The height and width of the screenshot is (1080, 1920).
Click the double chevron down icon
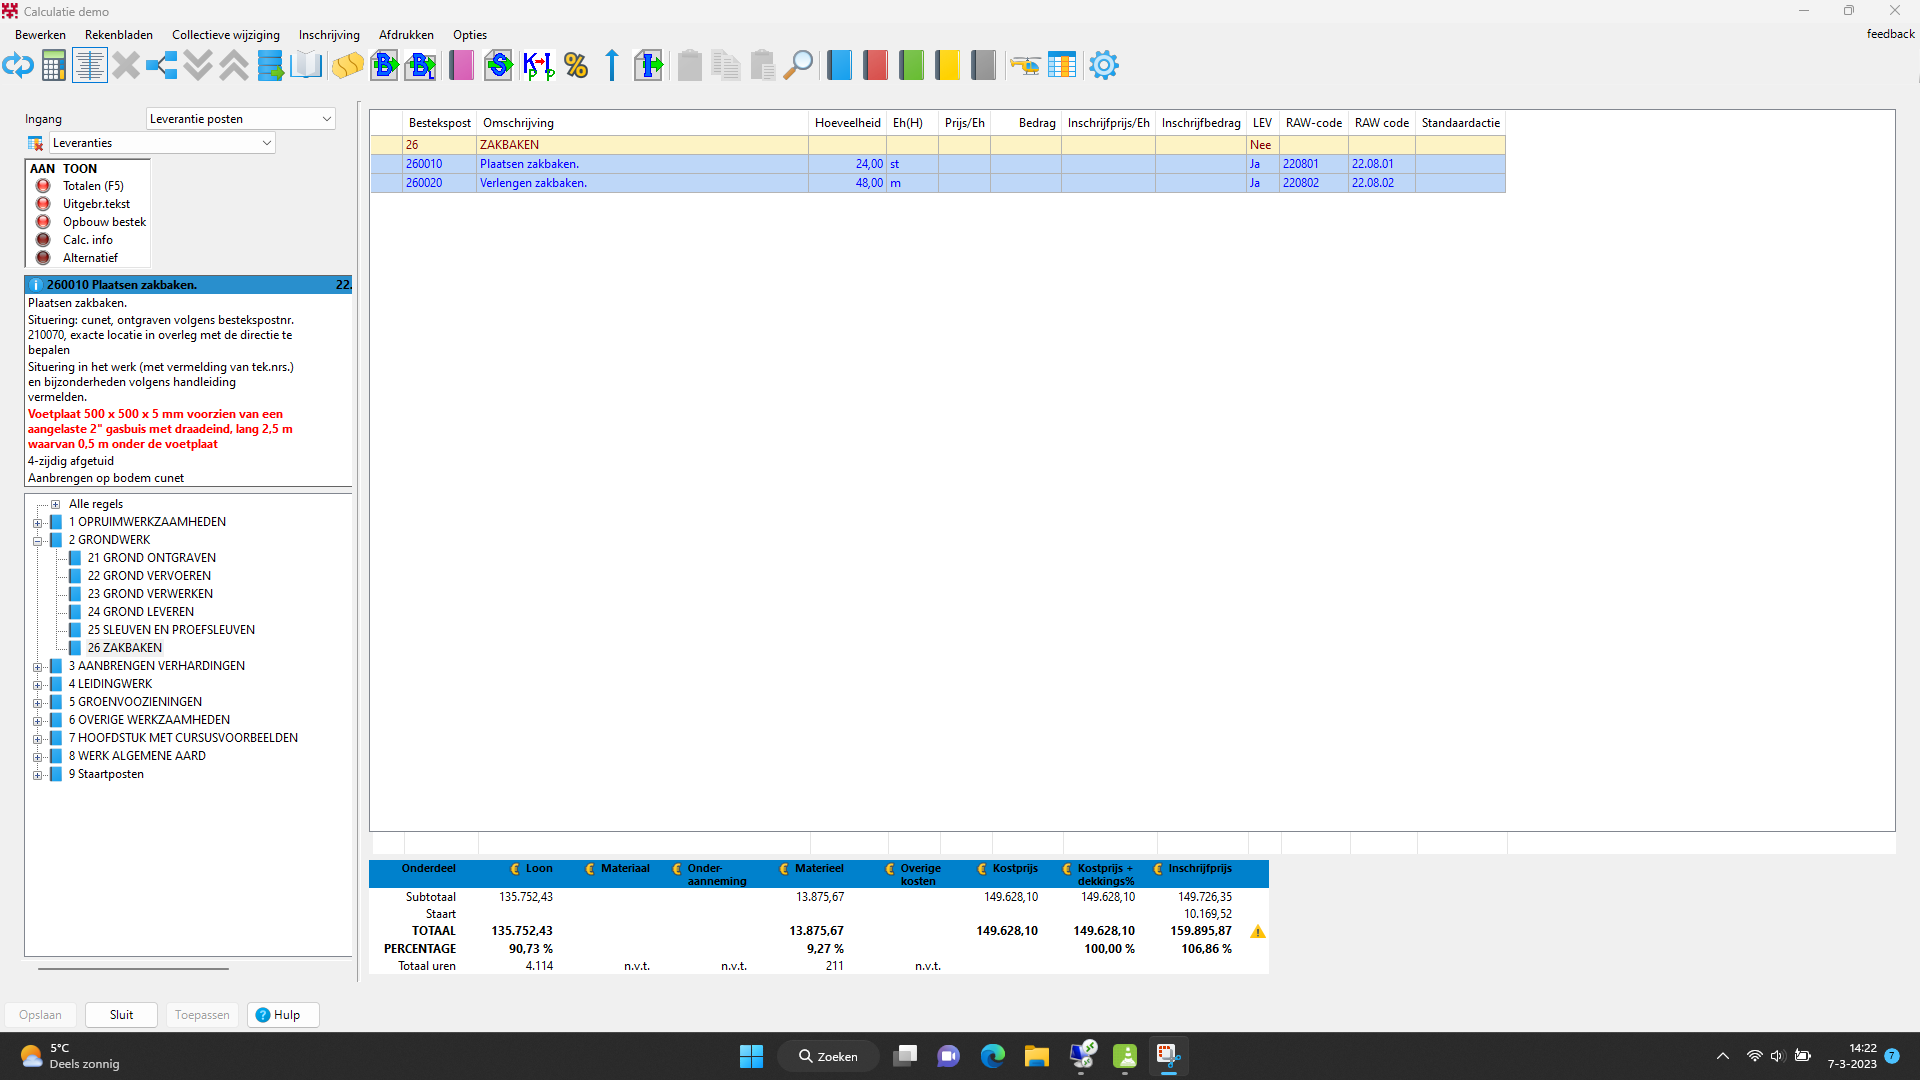(x=198, y=66)
